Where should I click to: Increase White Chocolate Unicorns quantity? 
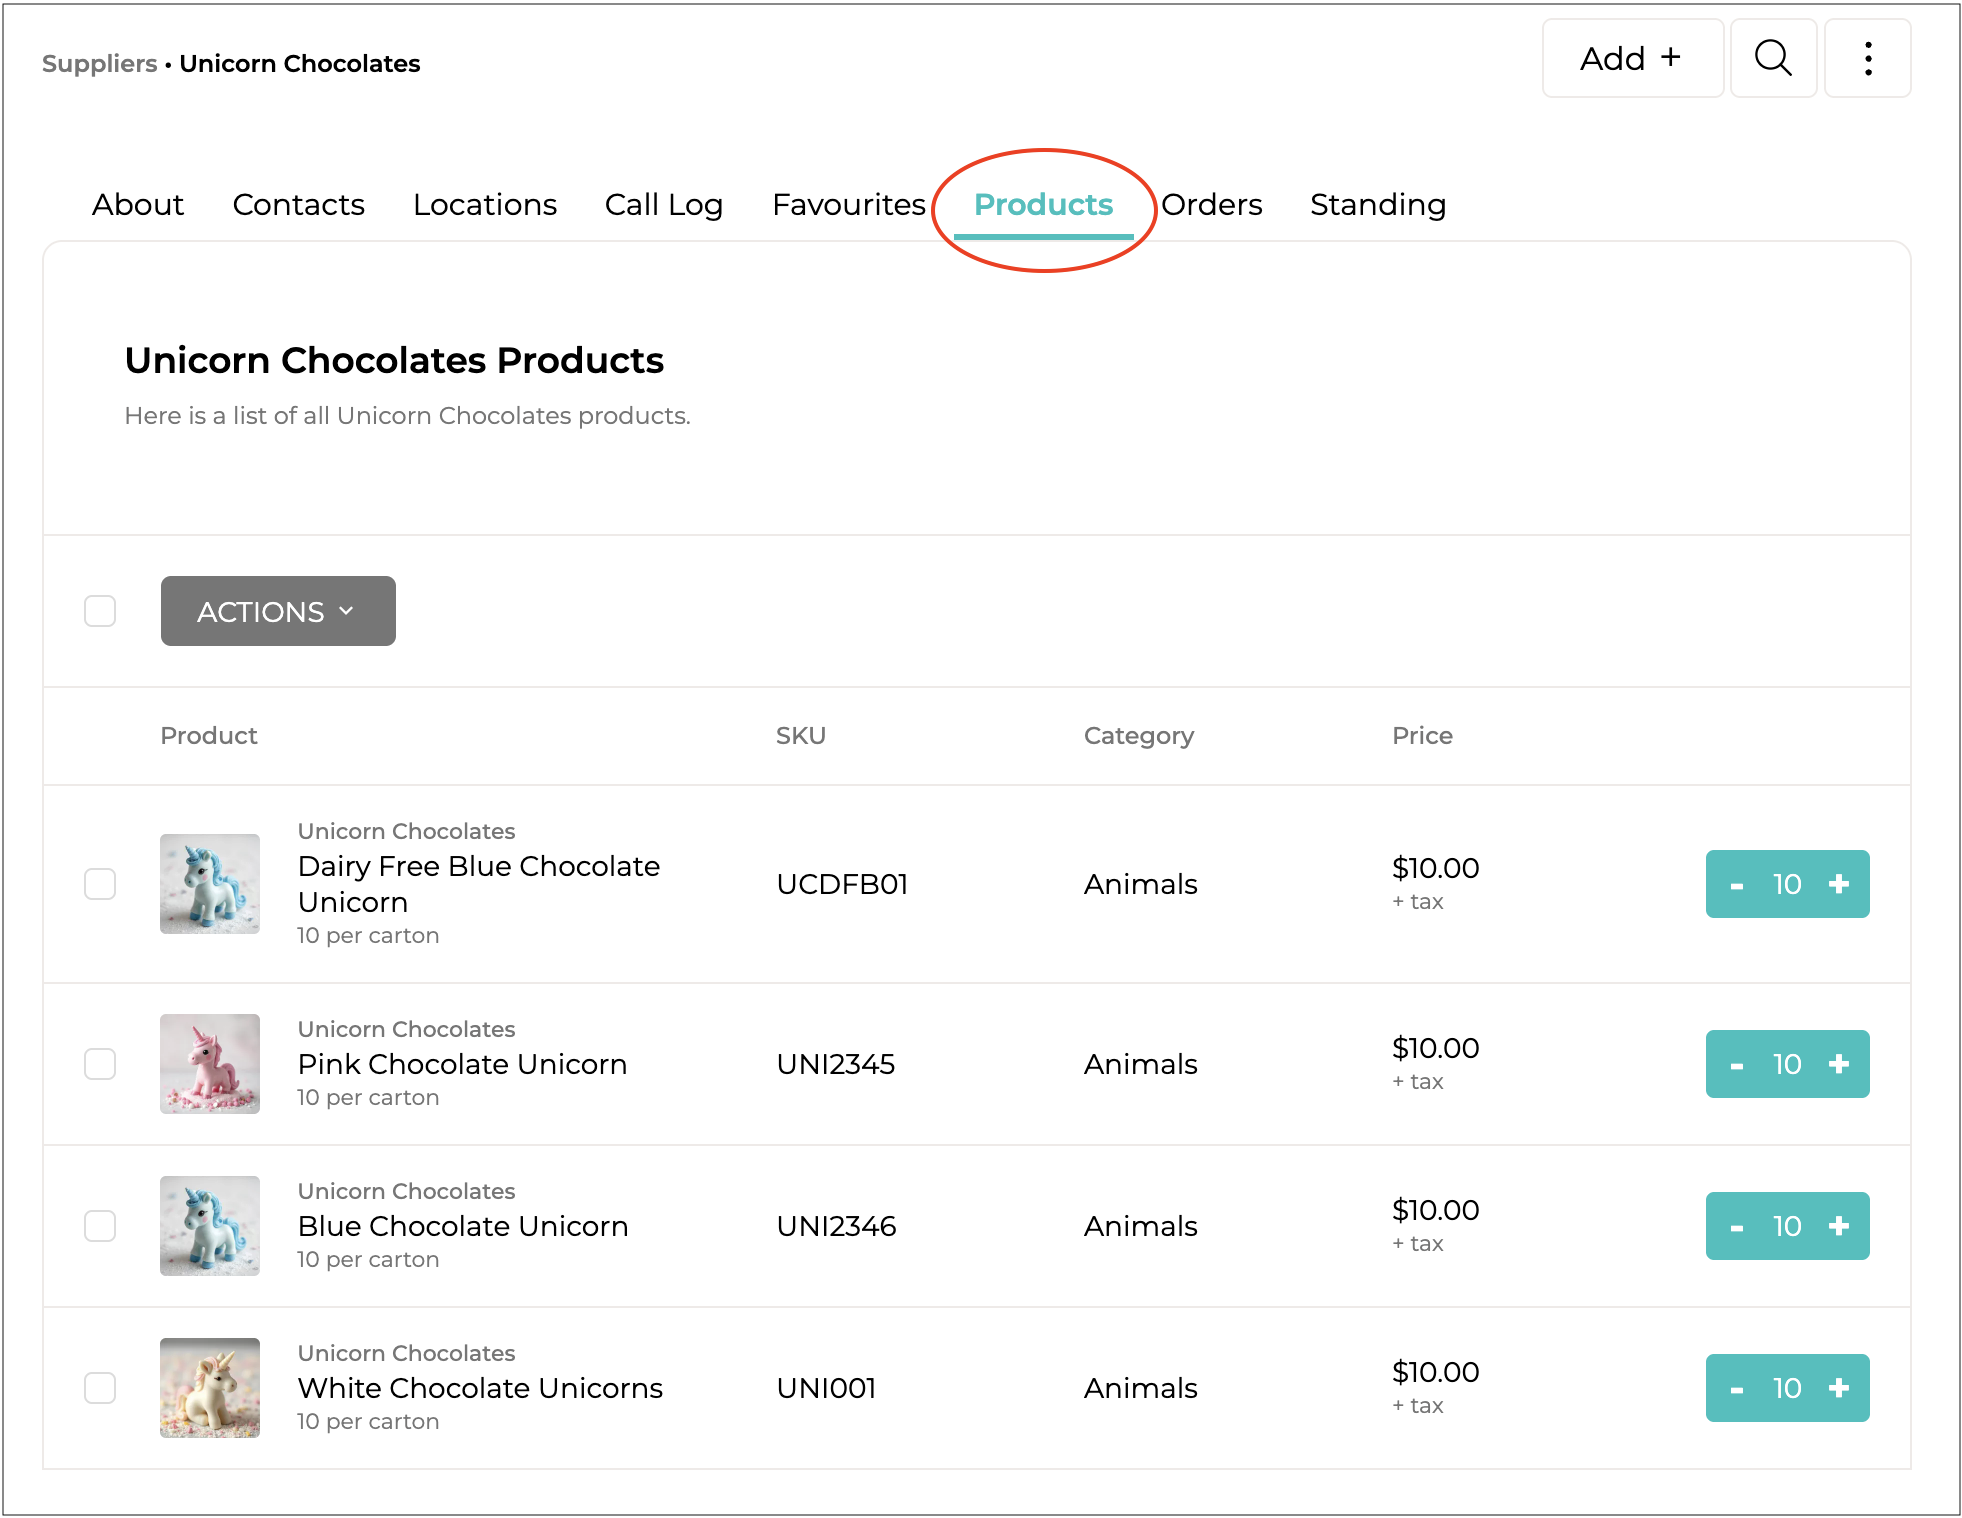coord(1838,1388)
